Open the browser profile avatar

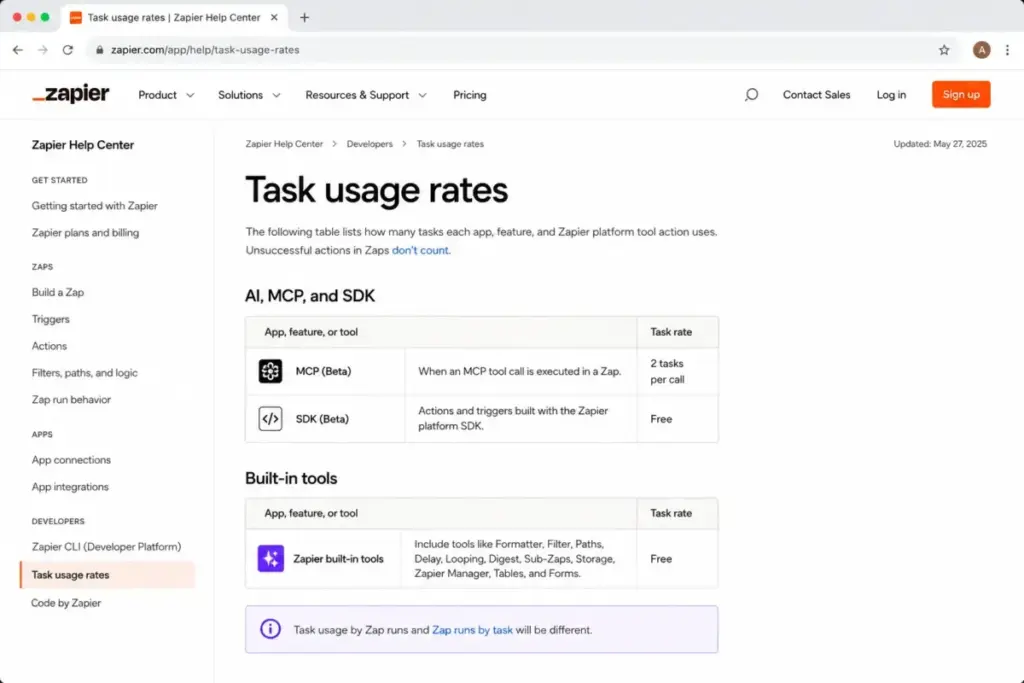coord(981,50)
